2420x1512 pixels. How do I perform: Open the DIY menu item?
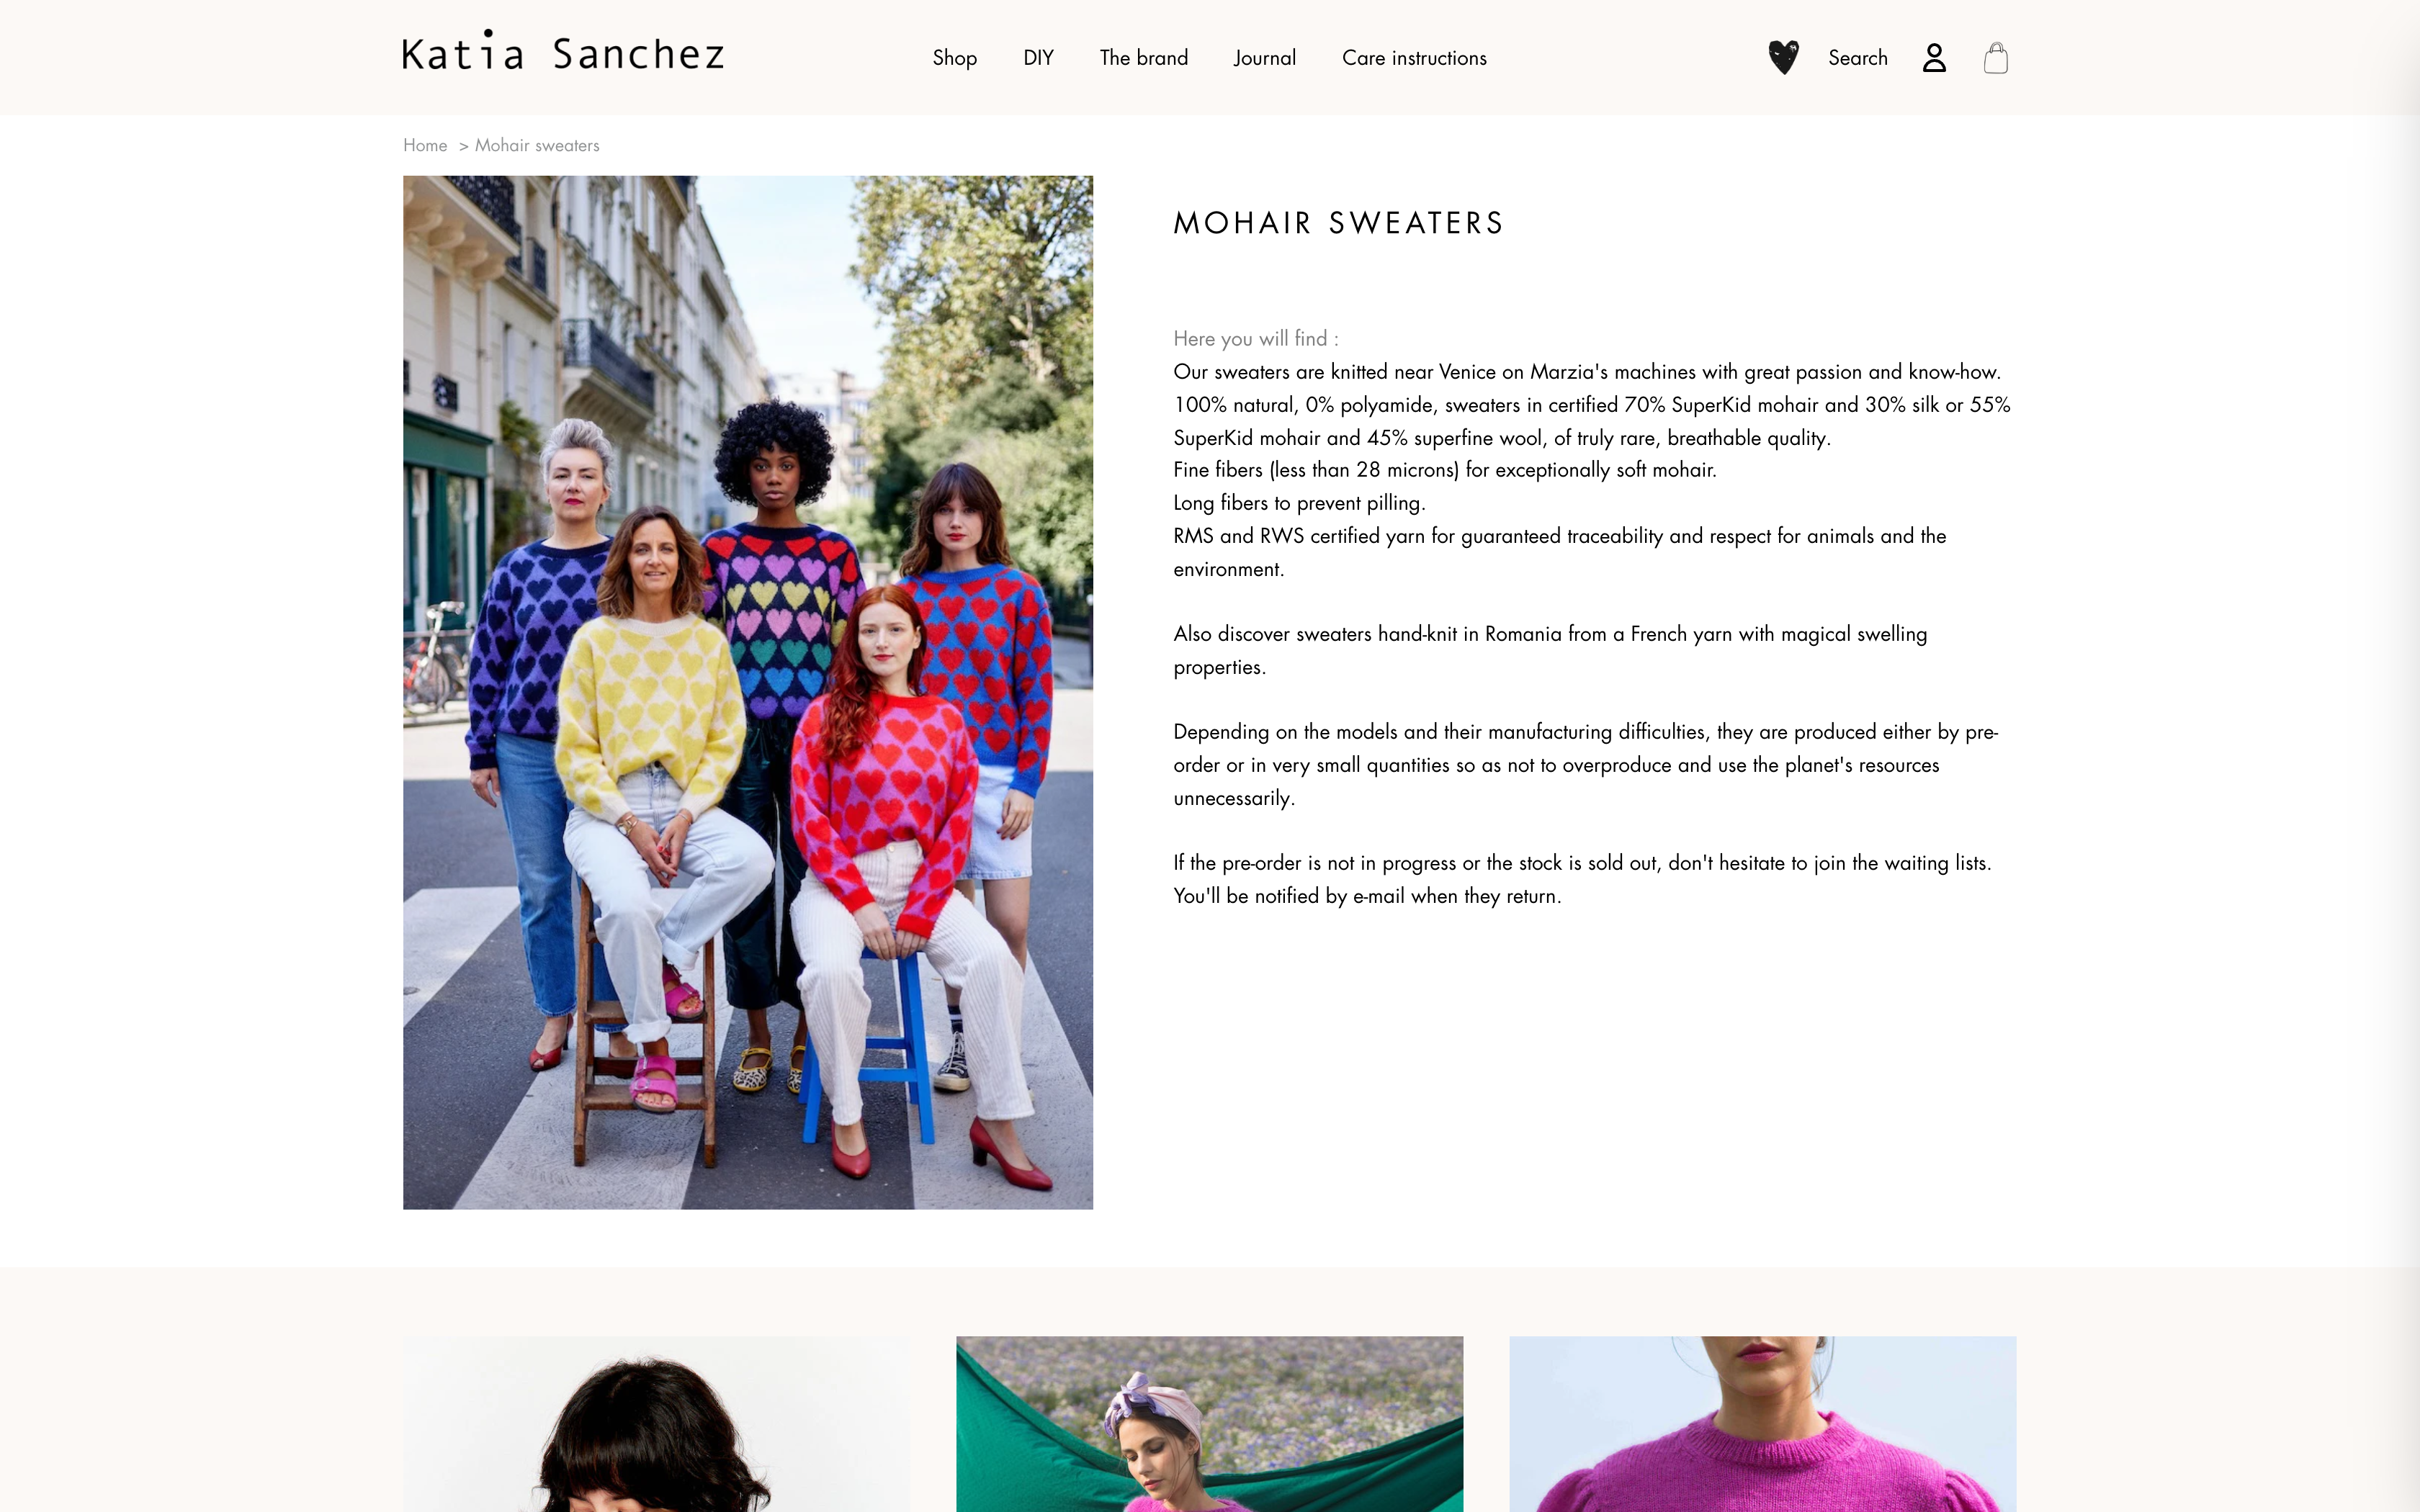(x=1038, y=58)
